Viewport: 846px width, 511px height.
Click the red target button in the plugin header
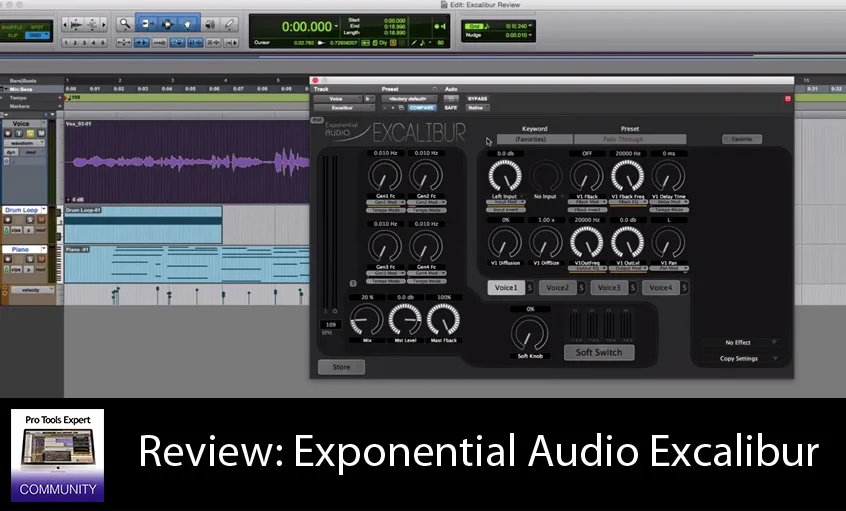click(x=788, y=98)
